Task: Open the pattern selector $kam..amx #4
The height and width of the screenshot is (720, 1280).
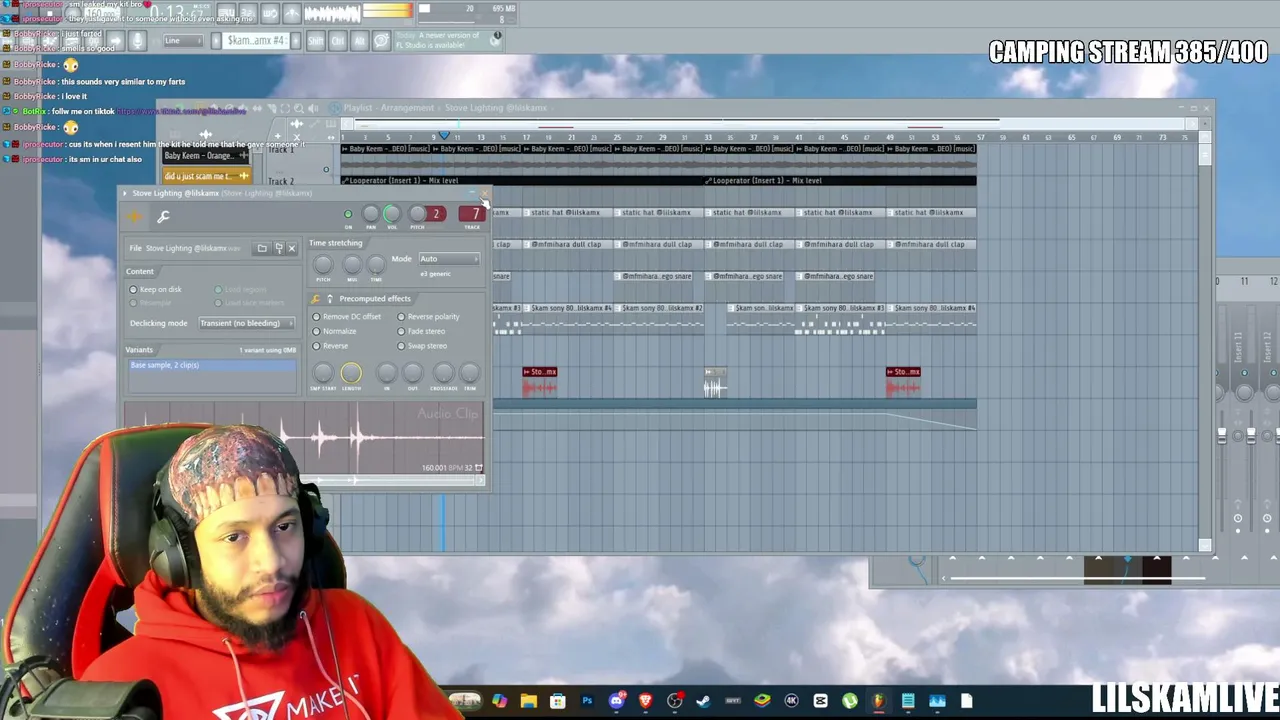Action: coord(256,41)
